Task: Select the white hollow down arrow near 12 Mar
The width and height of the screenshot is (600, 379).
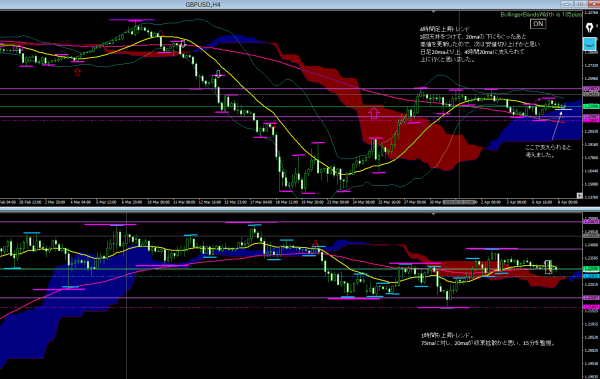Action: click(x=218, y=74)
